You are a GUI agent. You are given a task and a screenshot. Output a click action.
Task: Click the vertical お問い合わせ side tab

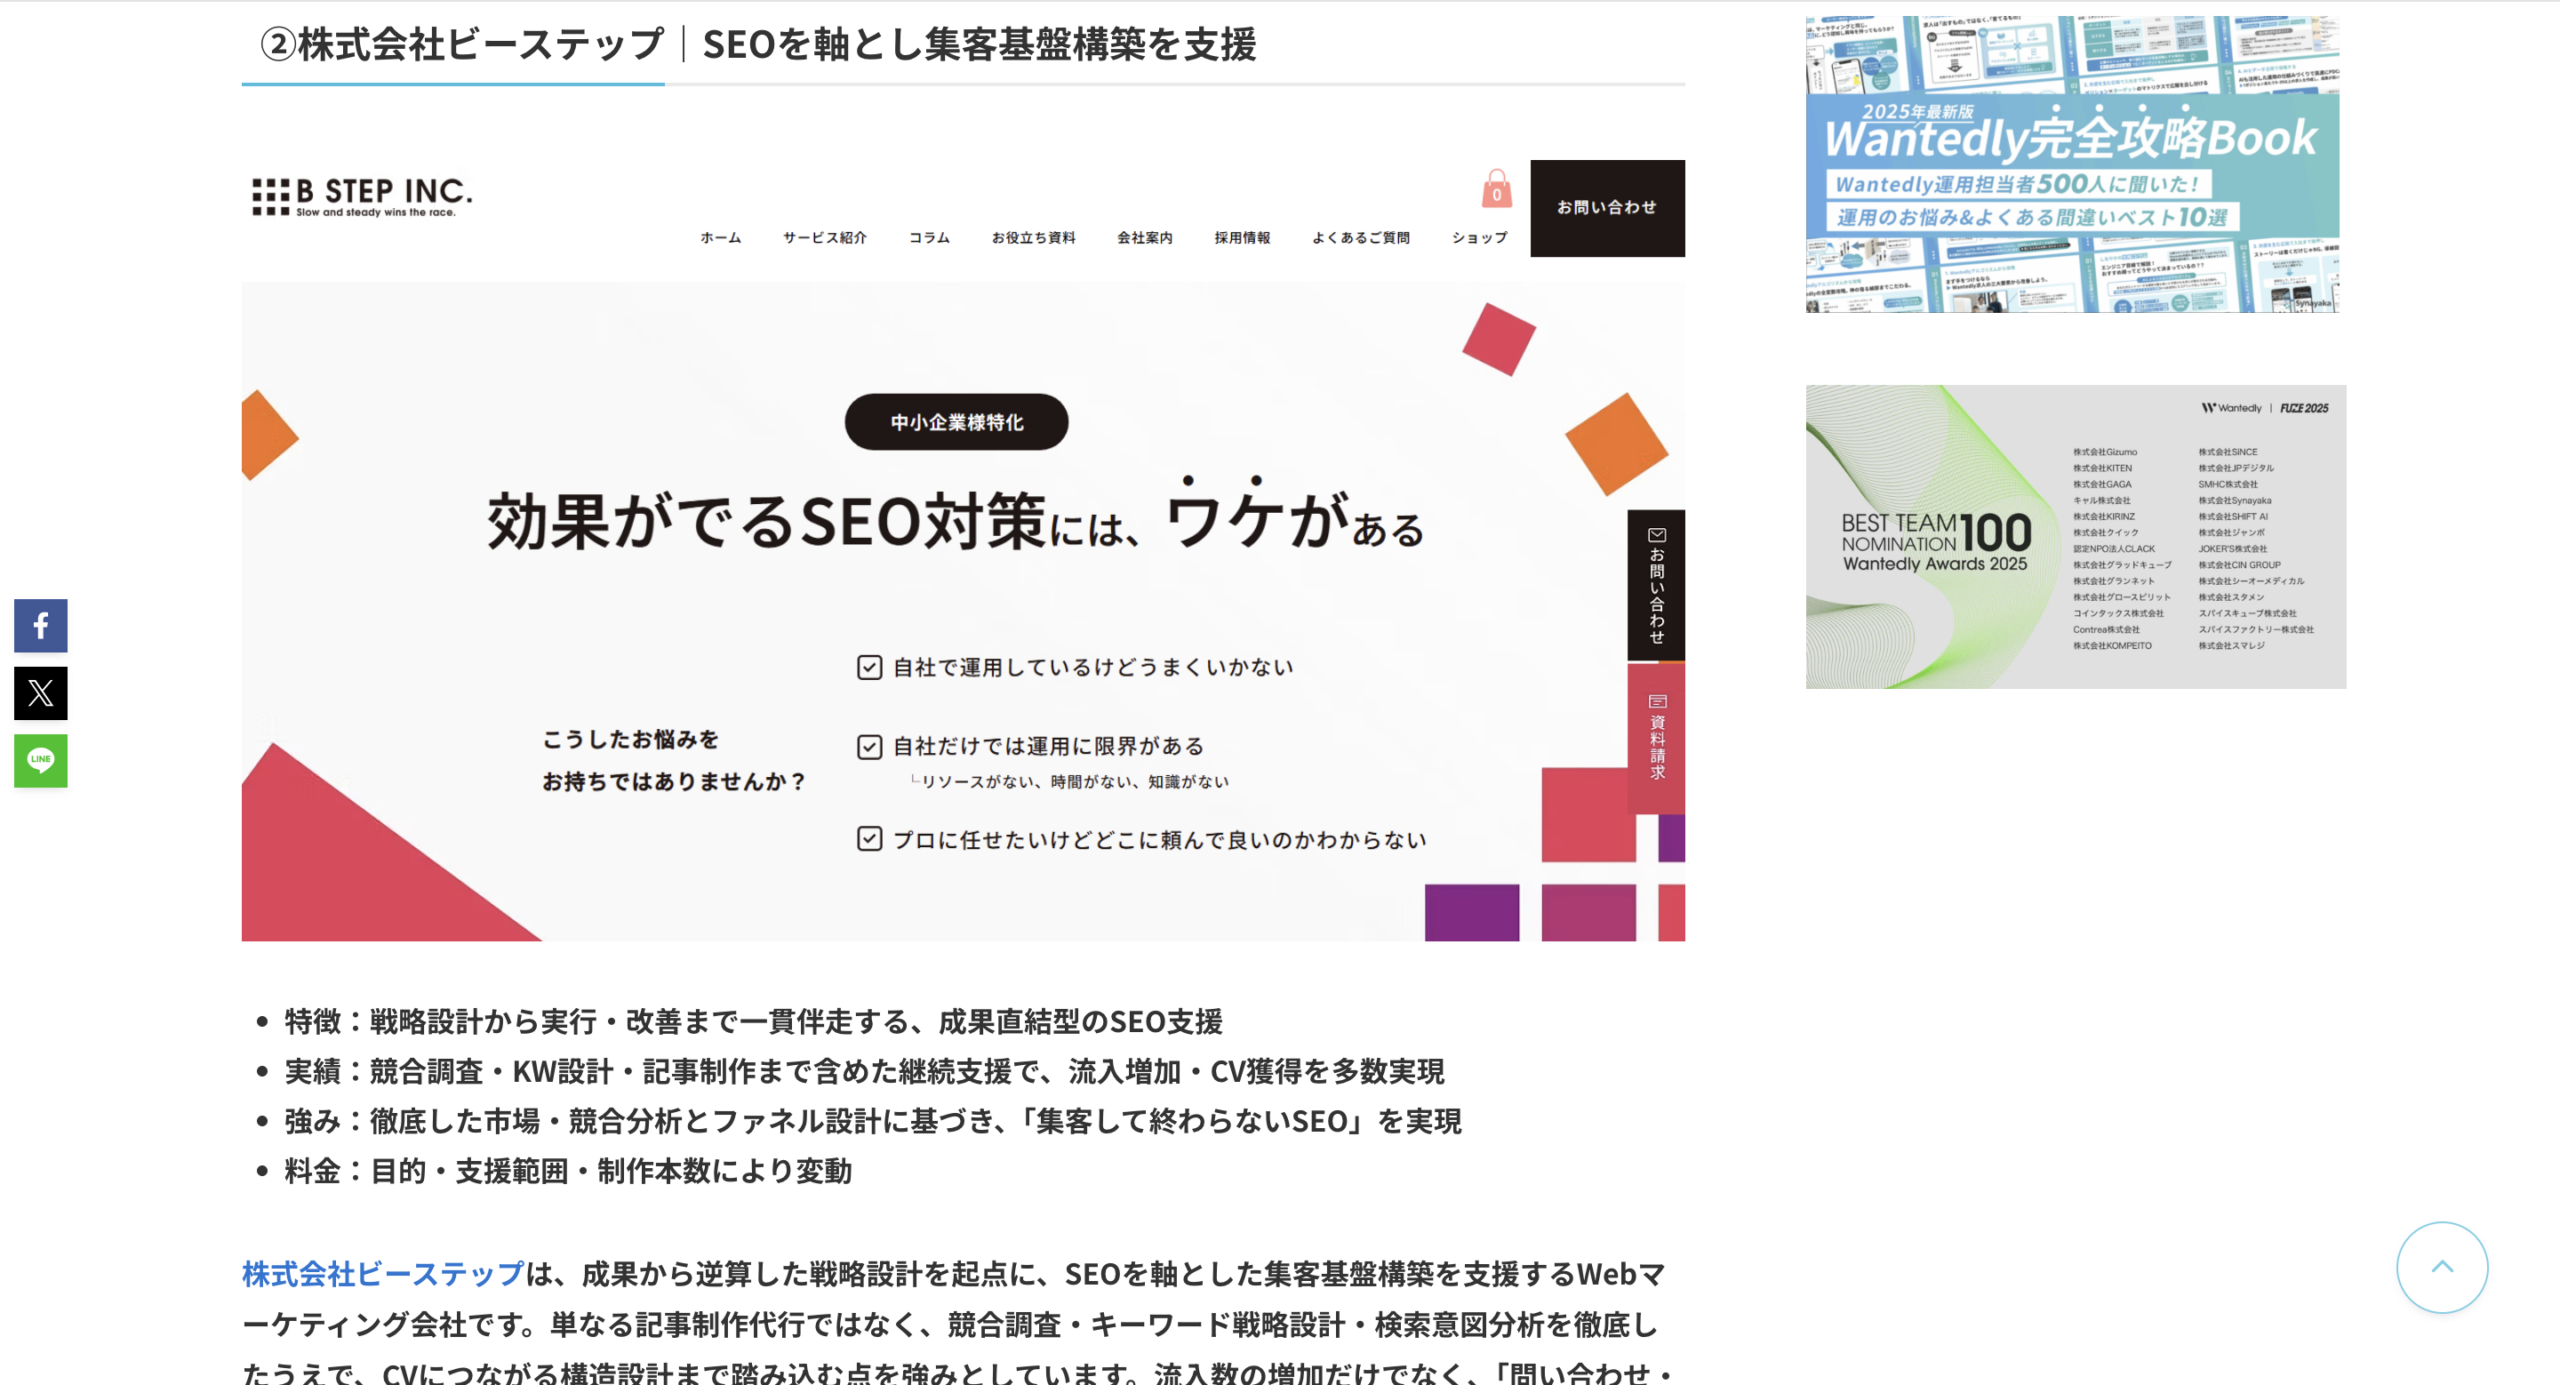(x=1656, y=585)
